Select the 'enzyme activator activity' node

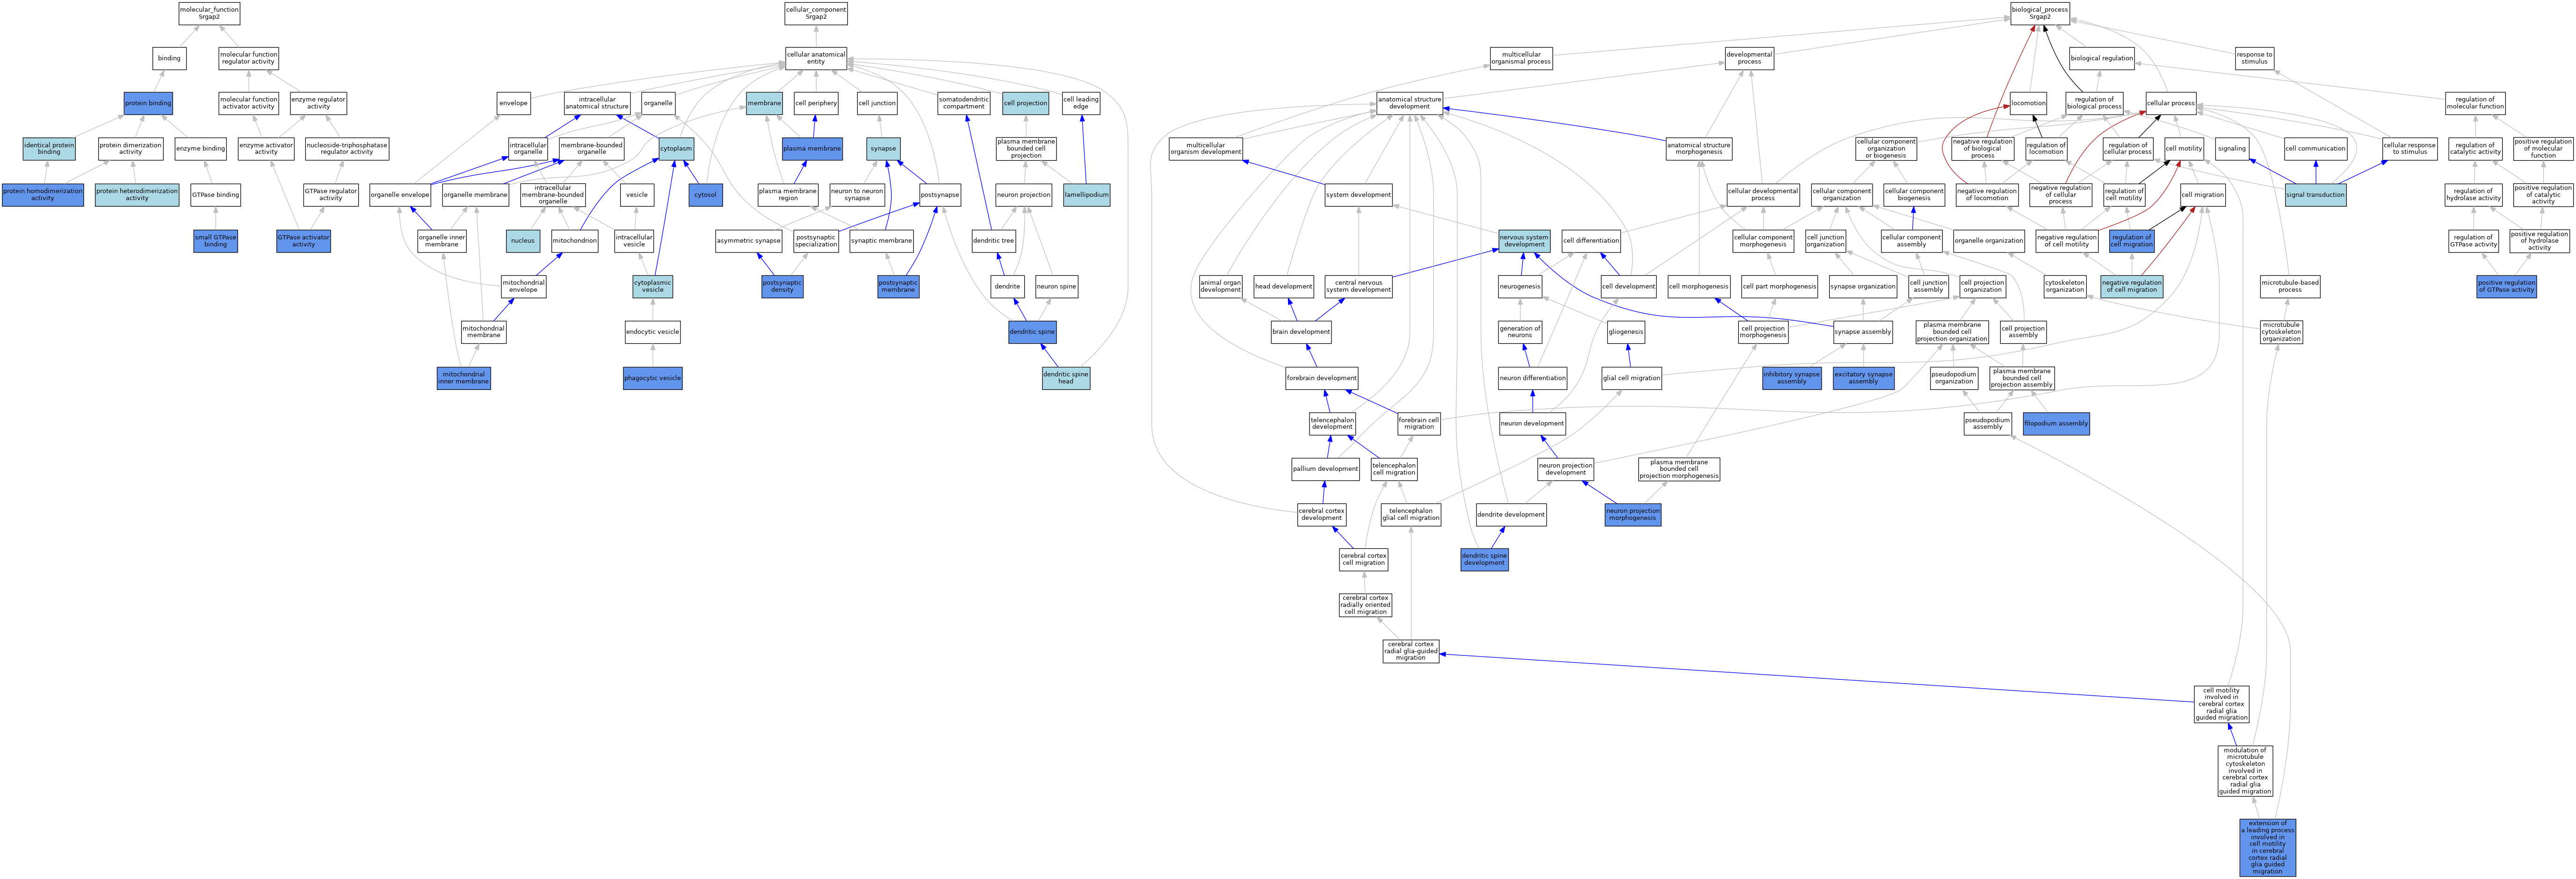click(266, 149)
